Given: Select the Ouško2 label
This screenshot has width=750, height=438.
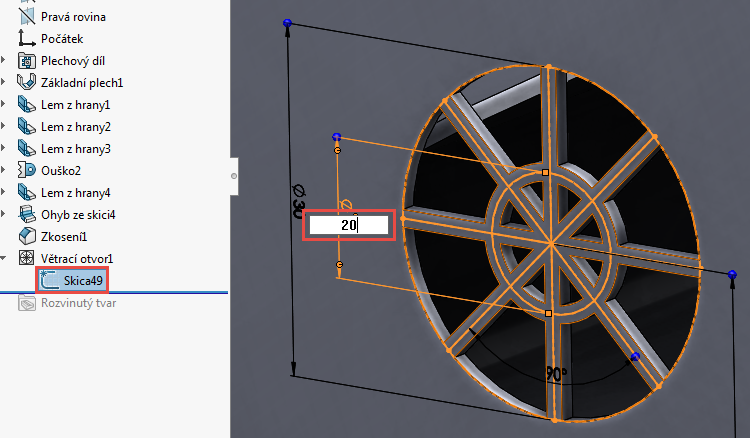Looking at the screenshot, I should 61,171.
